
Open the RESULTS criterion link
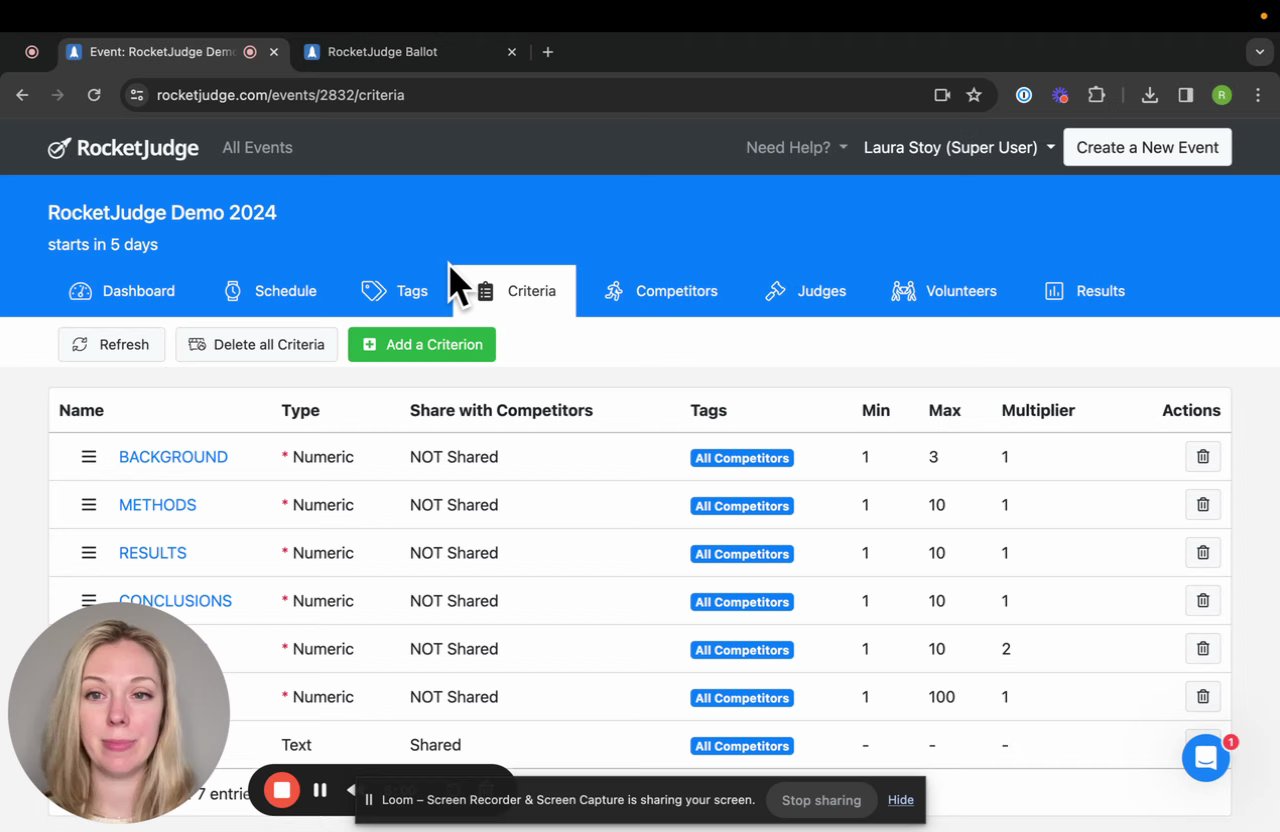(x=152, y=553)
